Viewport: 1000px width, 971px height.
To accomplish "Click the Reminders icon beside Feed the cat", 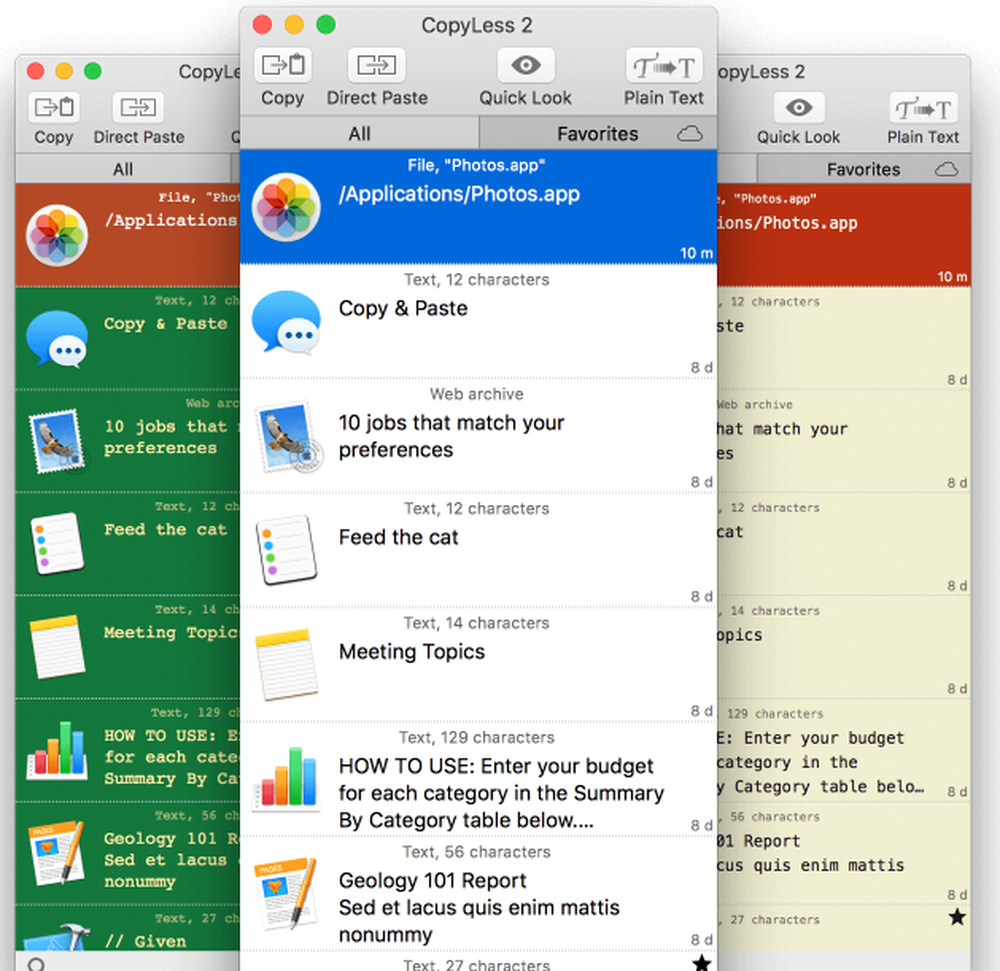I will click(286, 550).
